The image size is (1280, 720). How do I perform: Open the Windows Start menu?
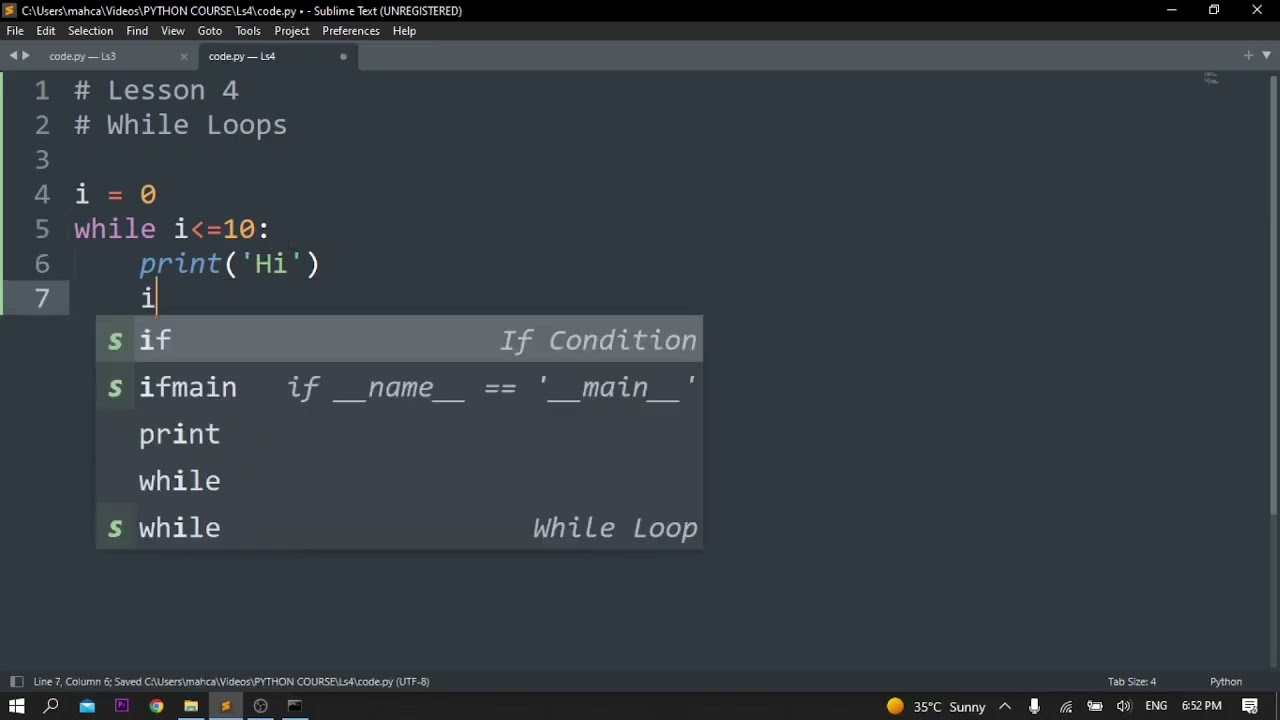[x=16, y=706]
